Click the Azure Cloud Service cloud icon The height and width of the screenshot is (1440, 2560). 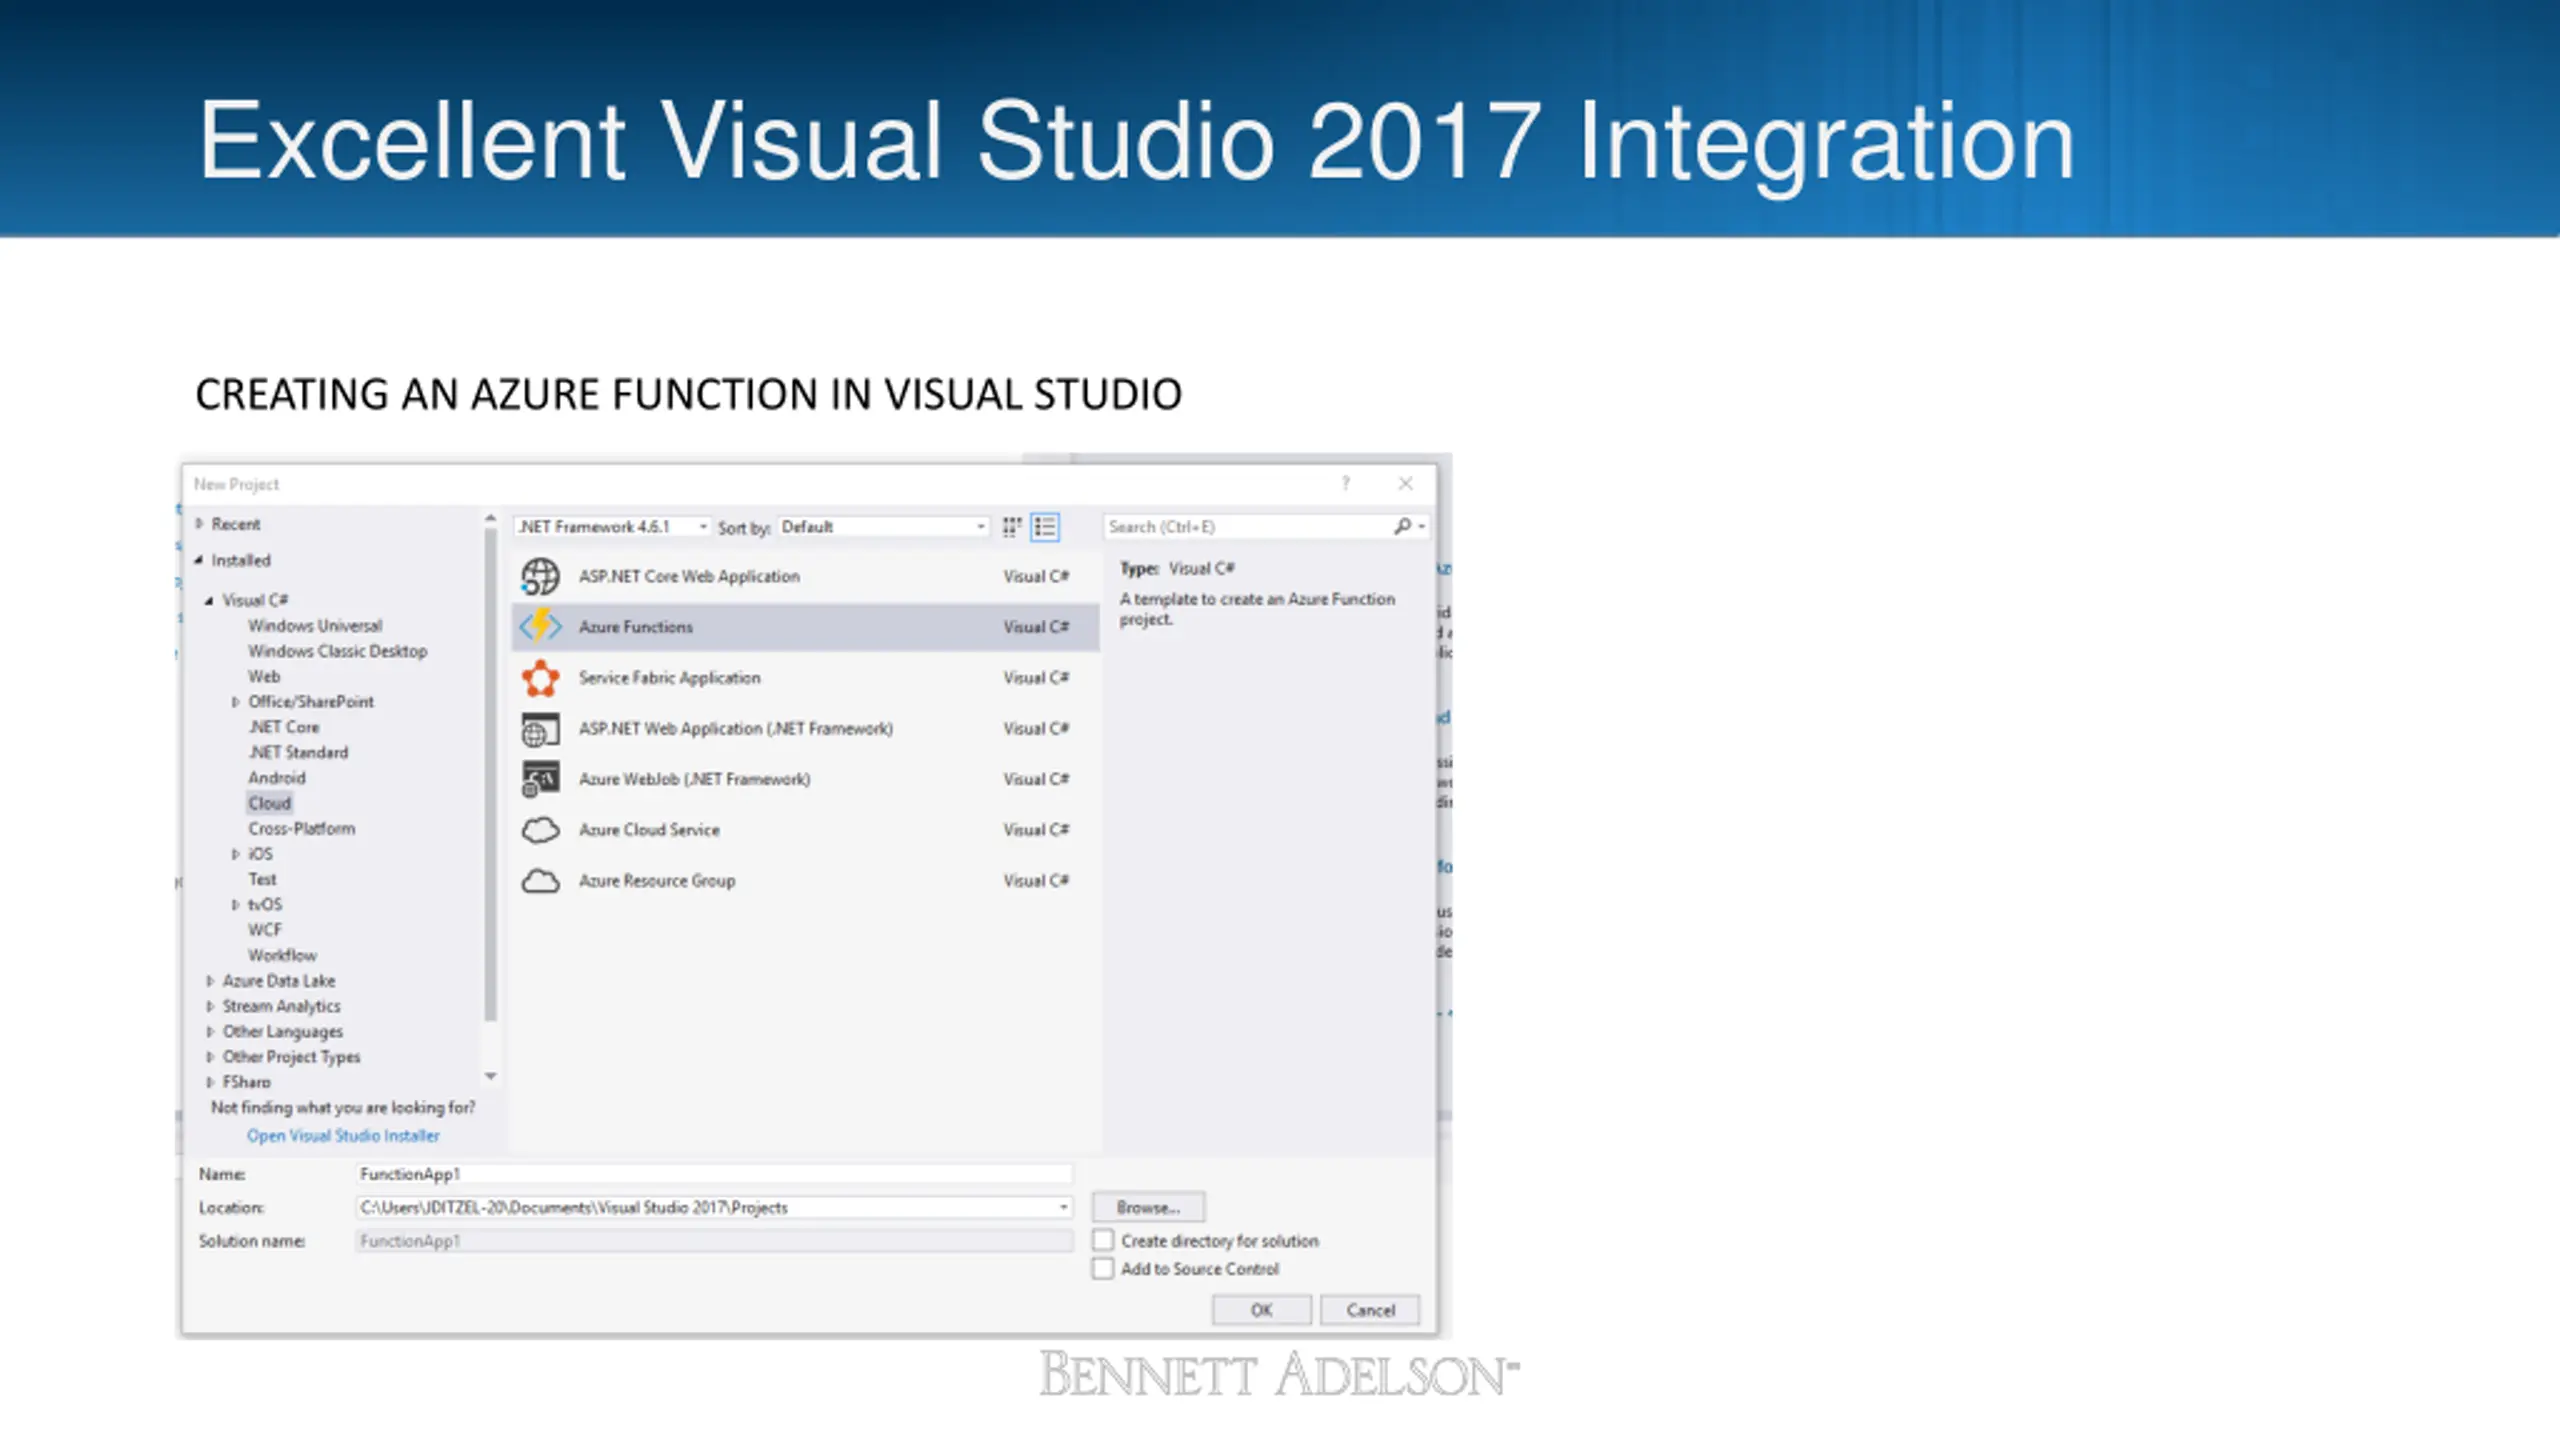coord(540,830)
